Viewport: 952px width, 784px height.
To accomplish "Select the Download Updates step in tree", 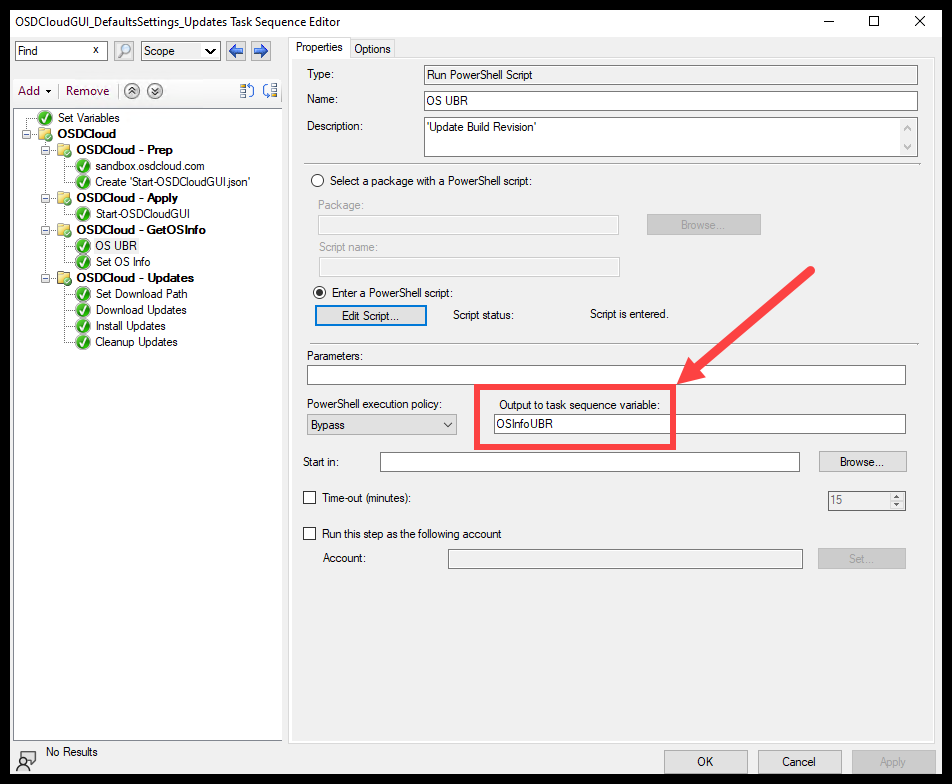I will [x=141, y=310].
